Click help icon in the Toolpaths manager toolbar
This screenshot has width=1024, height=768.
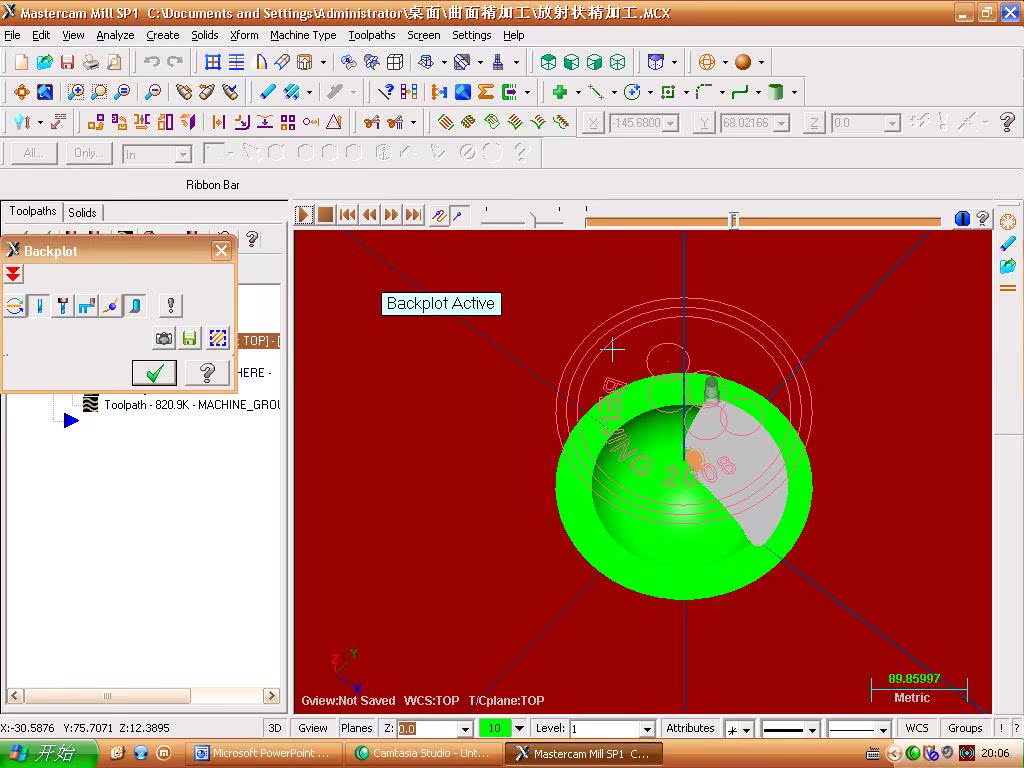point(252,240)
